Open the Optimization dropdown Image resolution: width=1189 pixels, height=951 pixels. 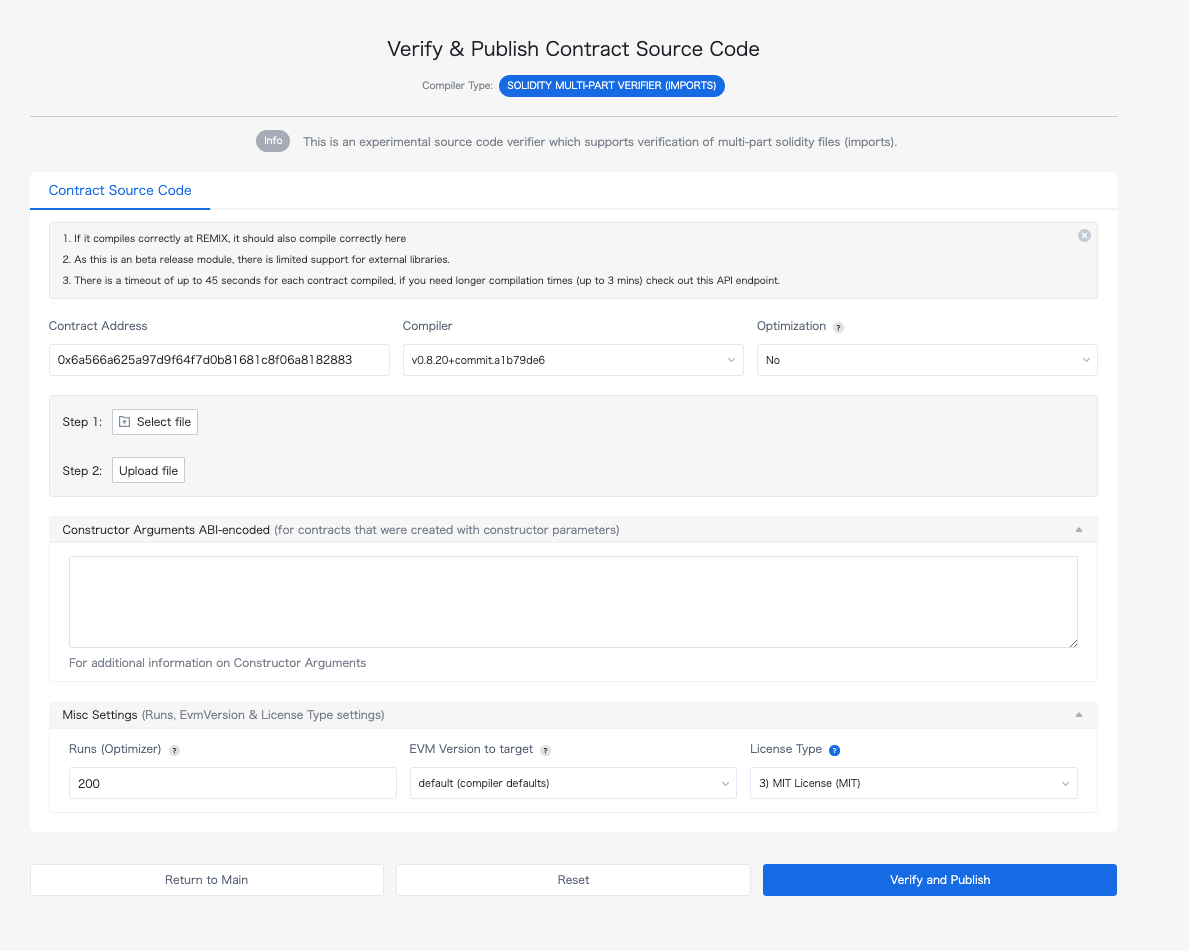[927, 360]
